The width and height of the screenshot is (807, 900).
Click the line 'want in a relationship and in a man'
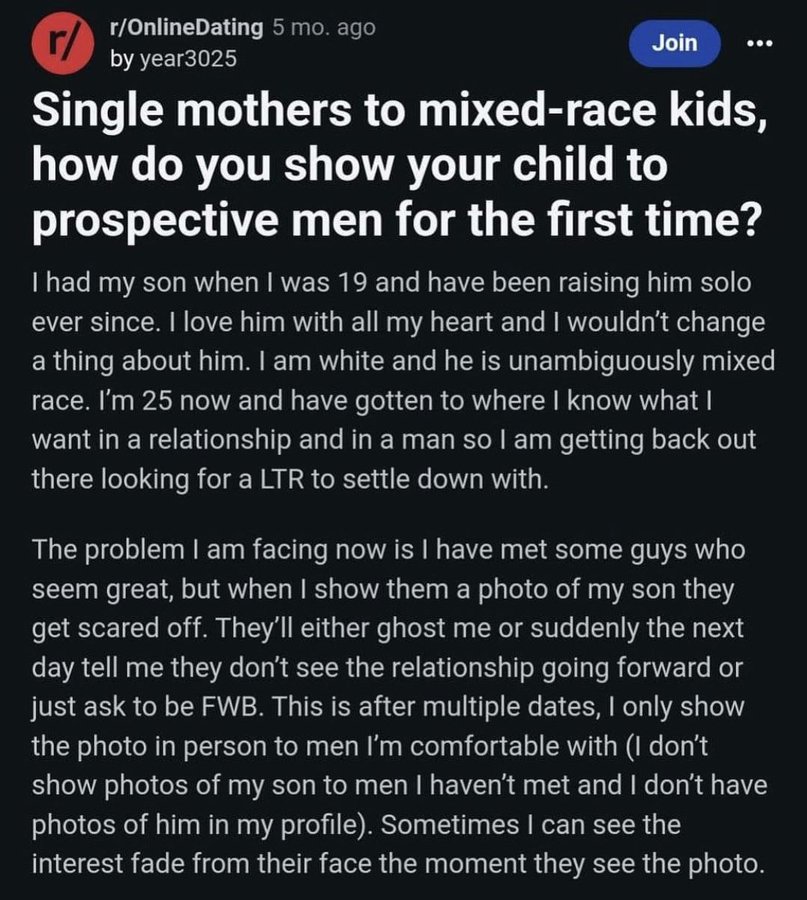394,440
